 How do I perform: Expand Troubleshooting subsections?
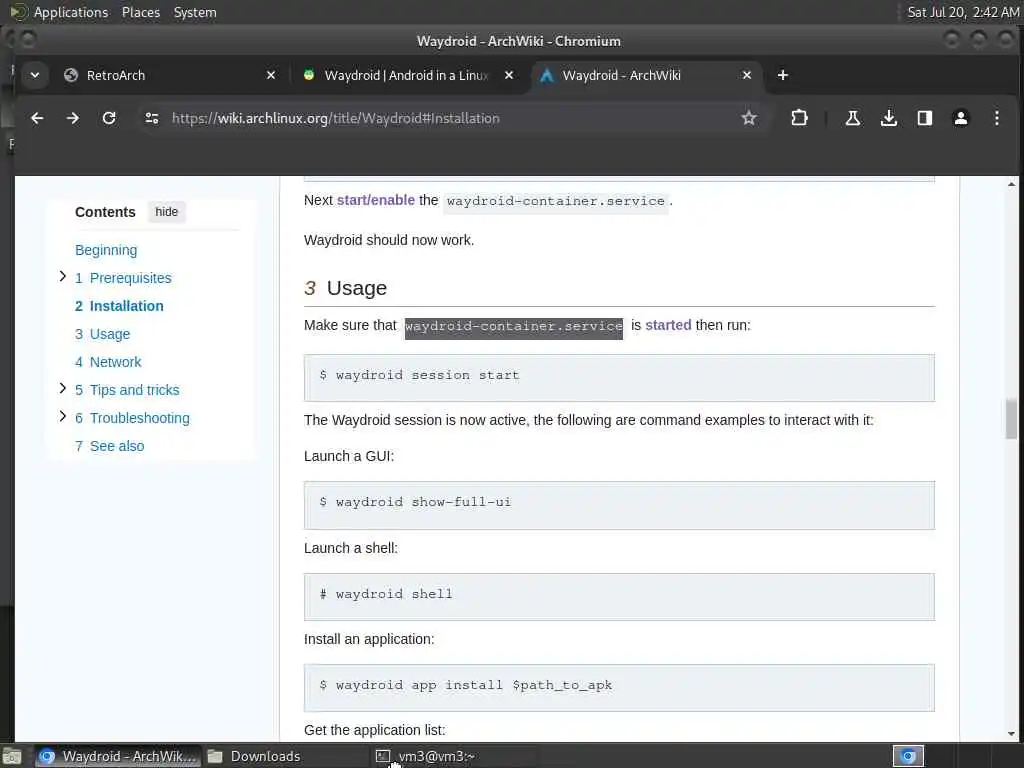63,416
